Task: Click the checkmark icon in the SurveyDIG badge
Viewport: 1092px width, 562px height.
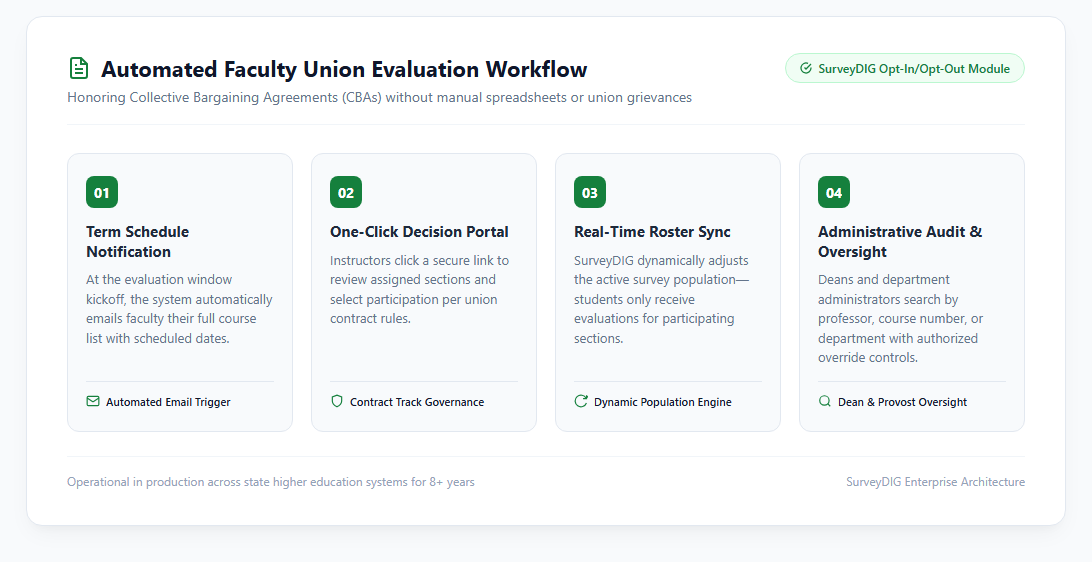Action: pos(806,68)
